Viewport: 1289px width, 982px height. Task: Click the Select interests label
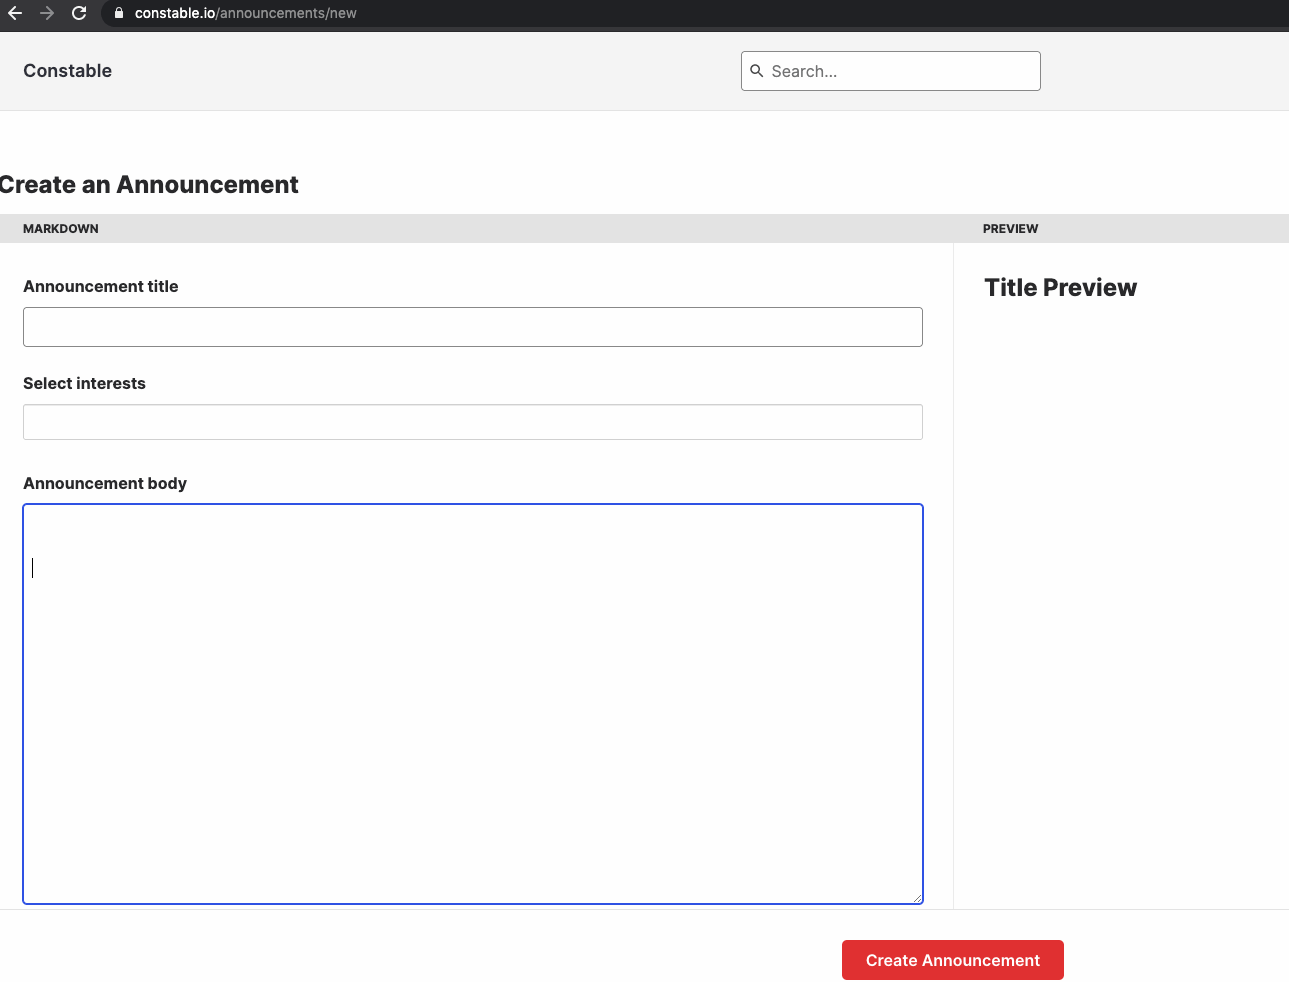(84, 383)
